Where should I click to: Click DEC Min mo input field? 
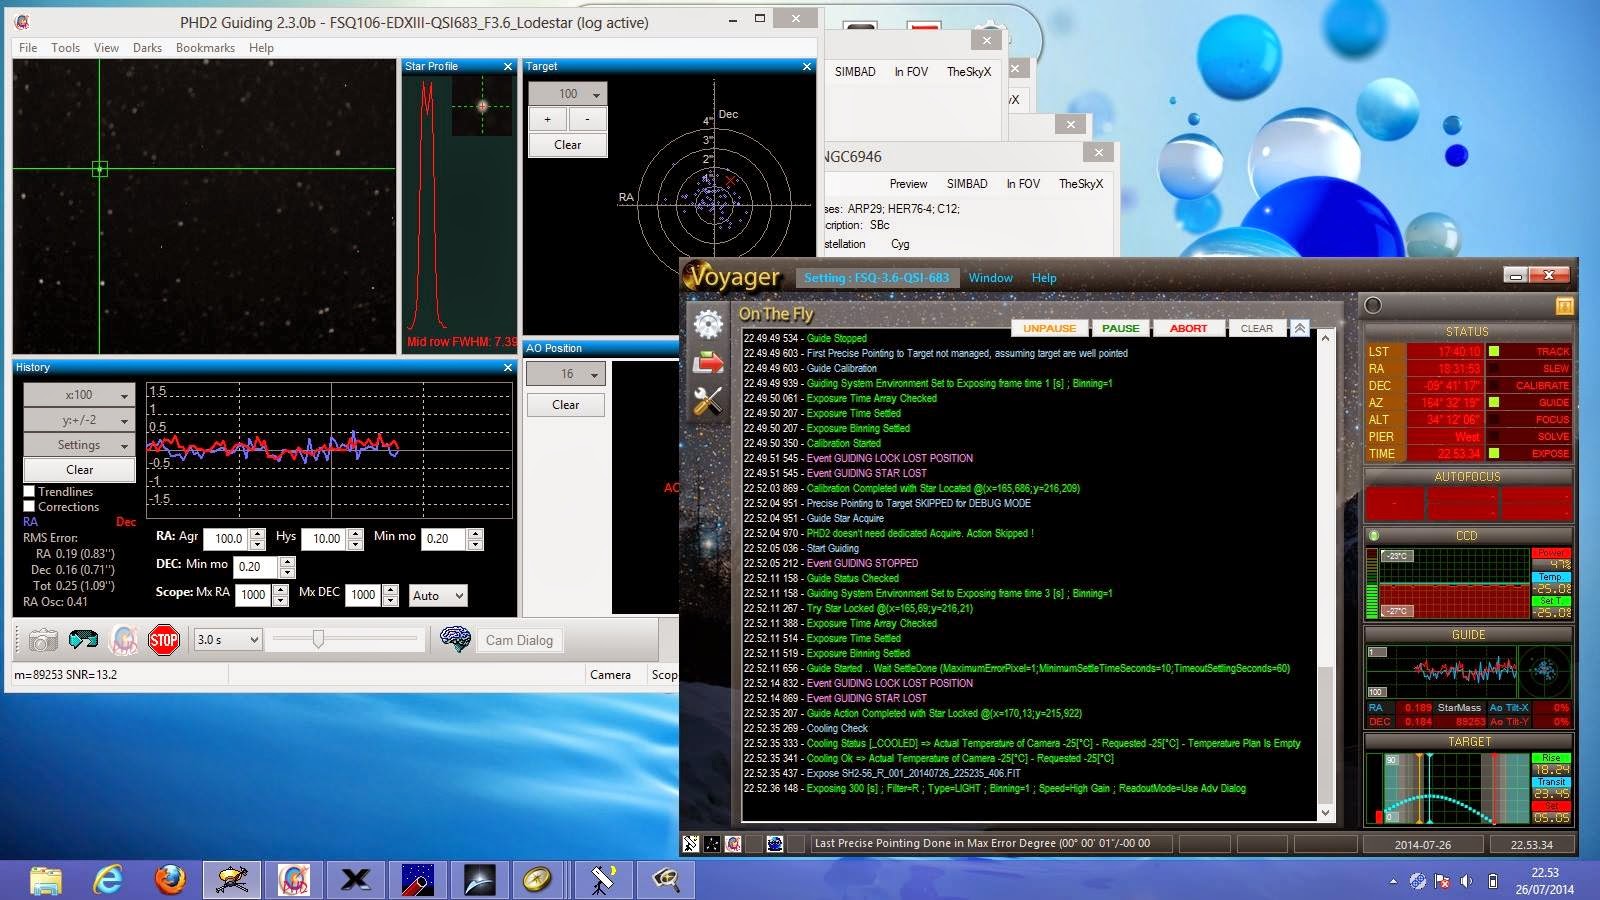pyautogui.click(x=256, y=566)
